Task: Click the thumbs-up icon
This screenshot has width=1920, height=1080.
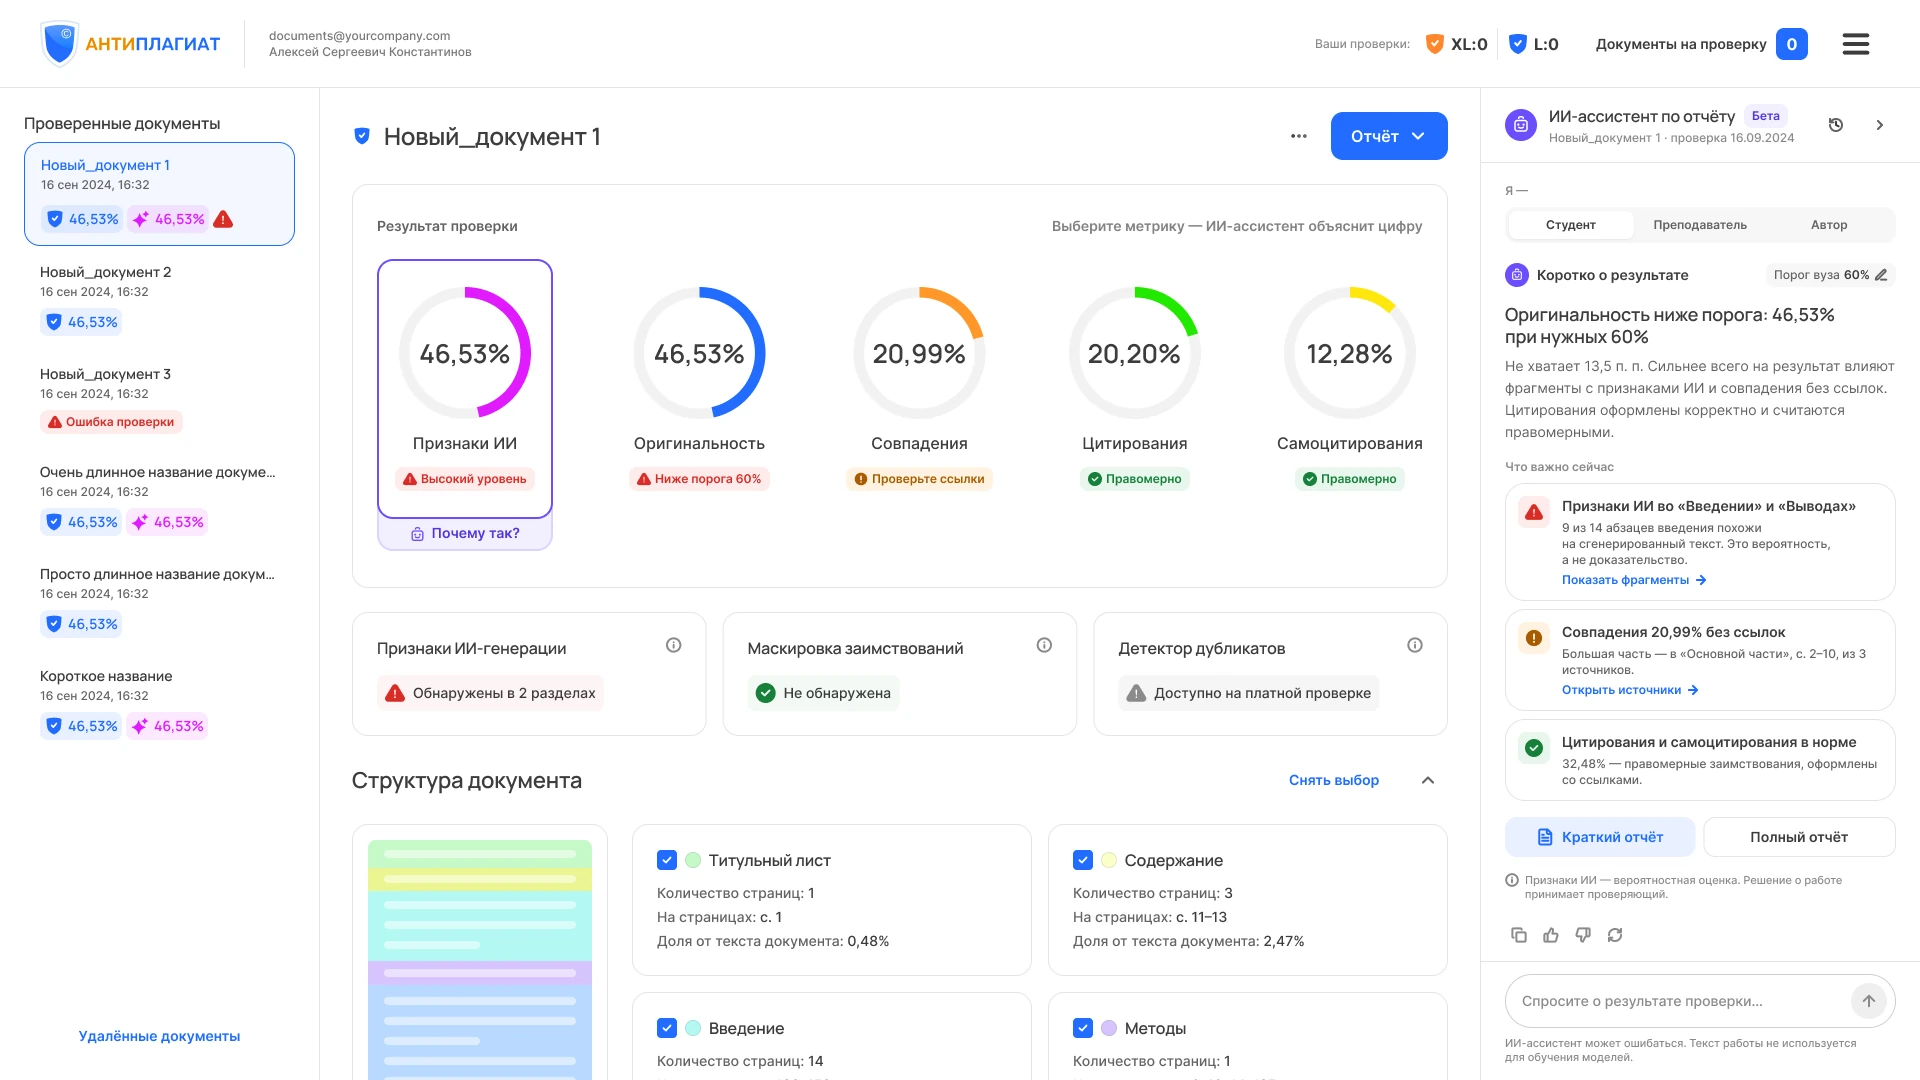Action: (1550, 935)
